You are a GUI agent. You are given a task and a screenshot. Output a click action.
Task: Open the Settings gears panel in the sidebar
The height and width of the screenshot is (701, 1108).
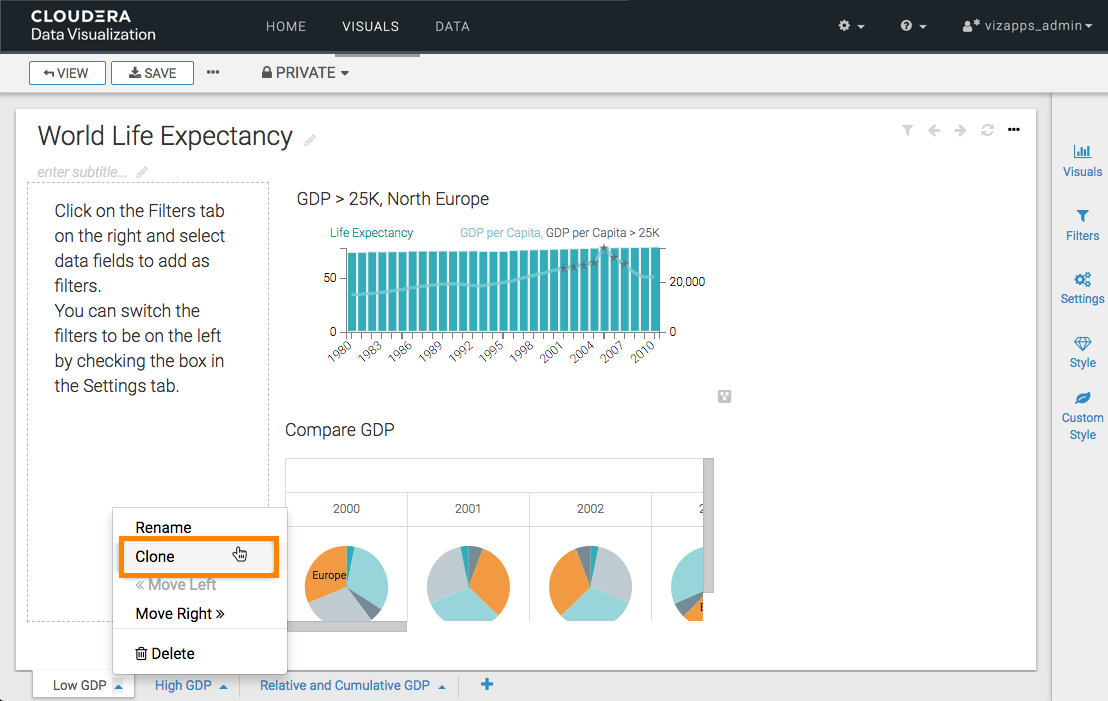1082,288
